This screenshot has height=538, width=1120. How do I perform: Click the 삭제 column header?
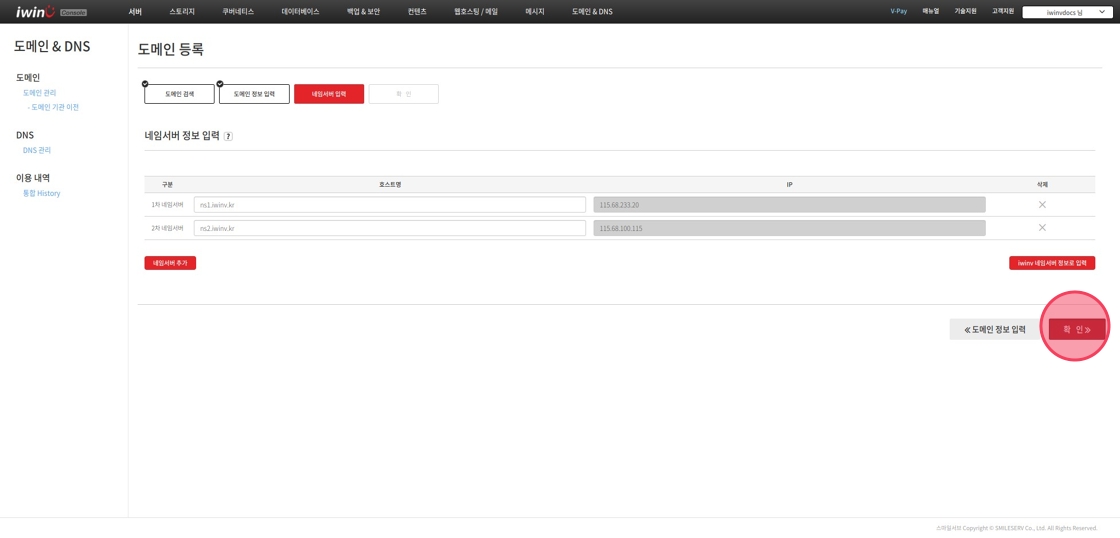coord(1042,184)
